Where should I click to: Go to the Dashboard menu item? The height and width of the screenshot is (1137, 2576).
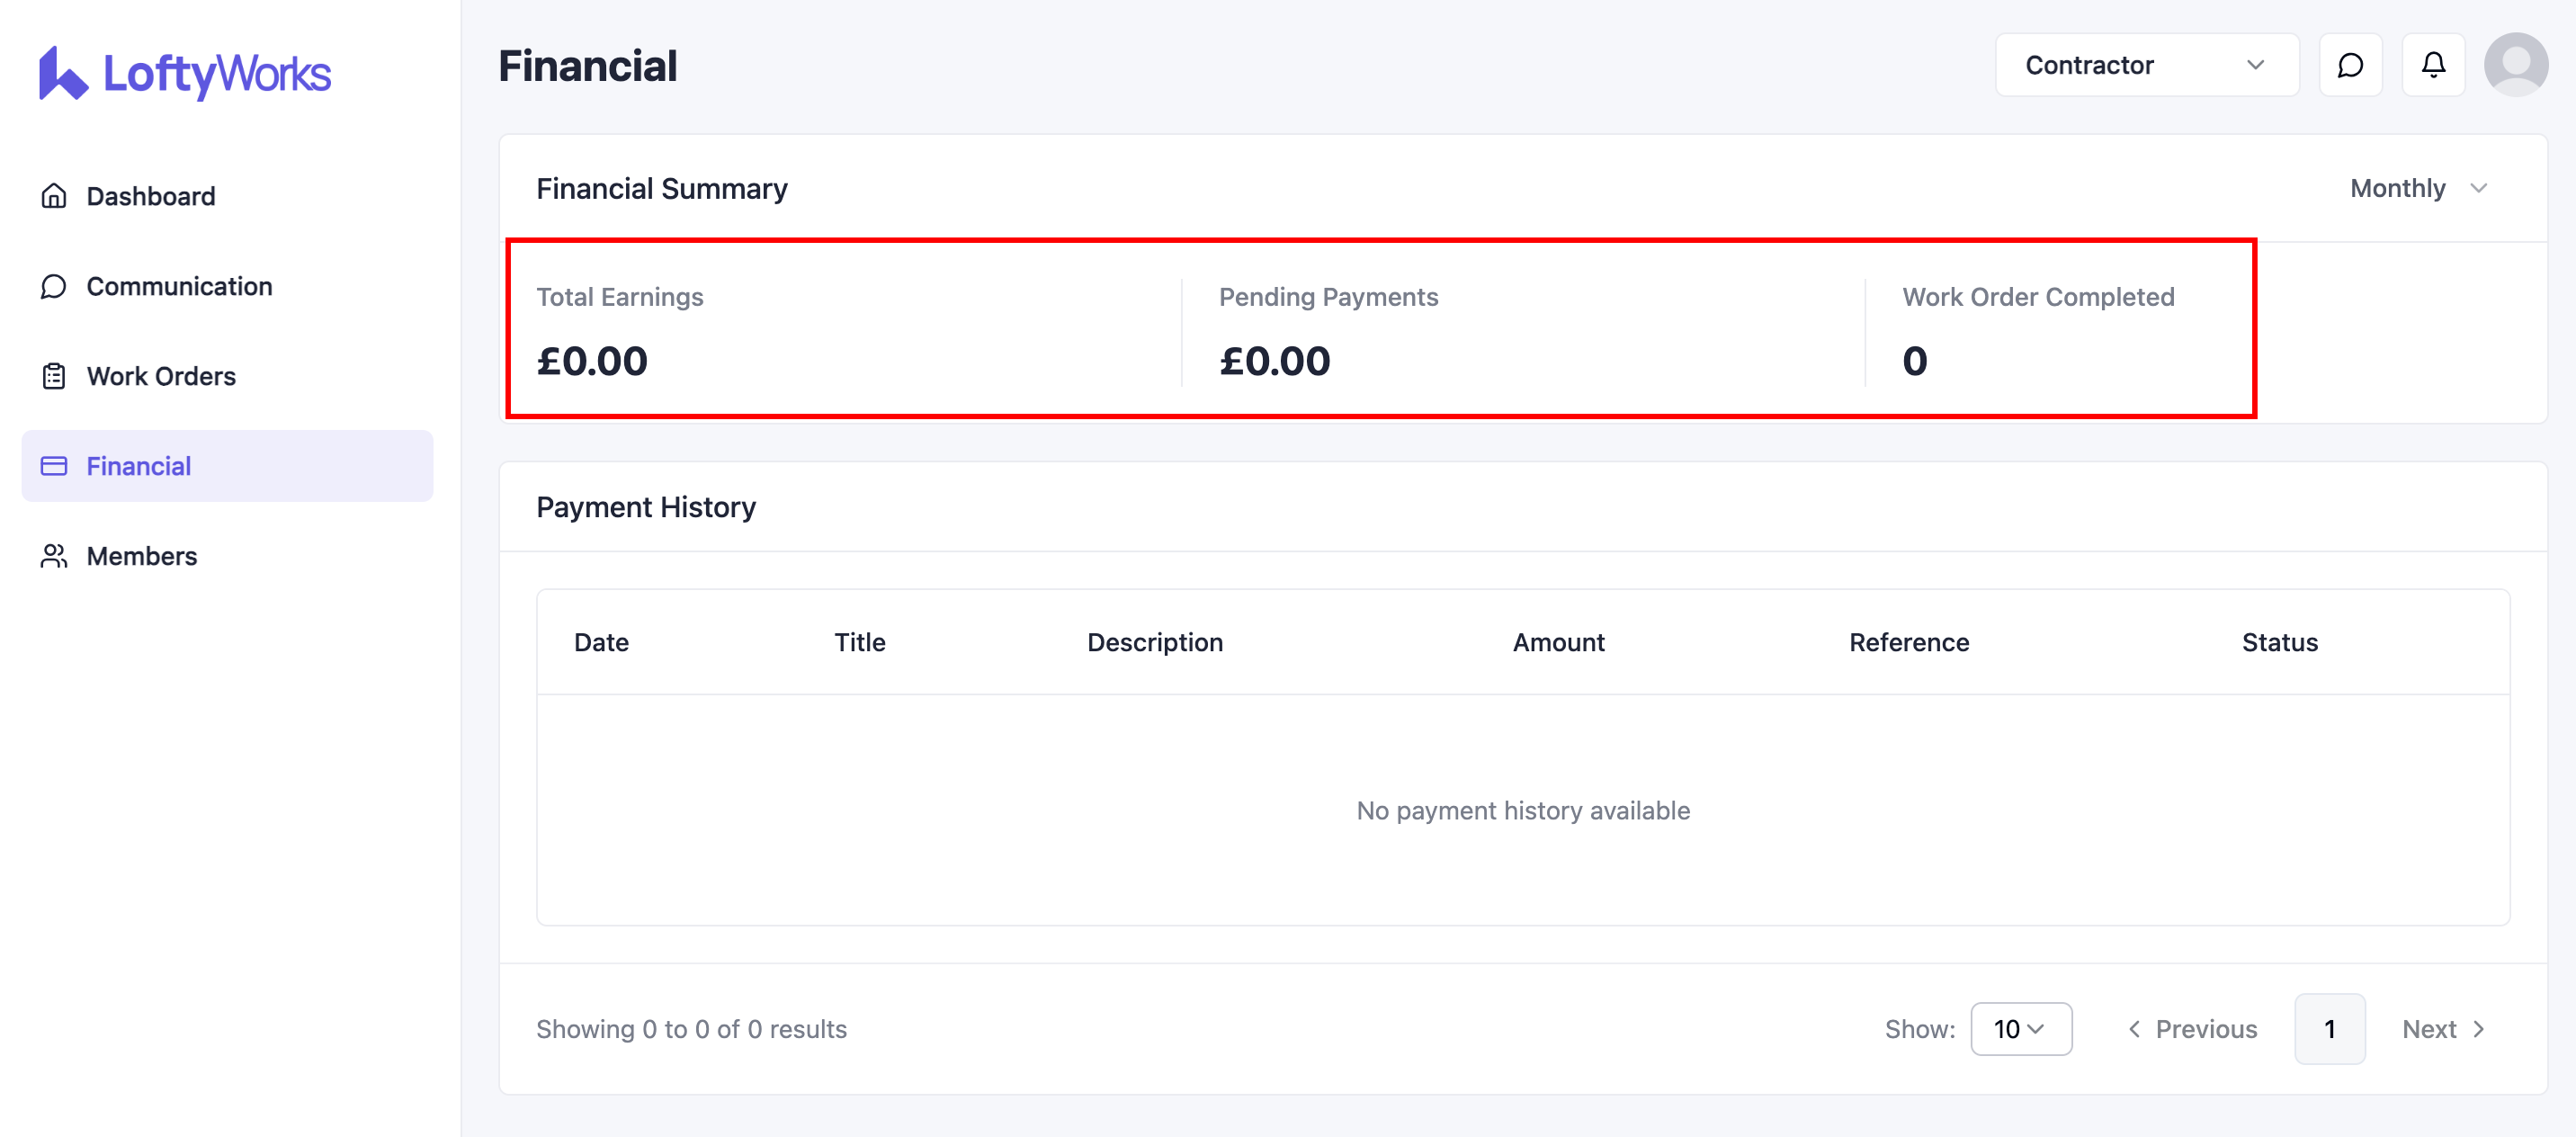151,196
